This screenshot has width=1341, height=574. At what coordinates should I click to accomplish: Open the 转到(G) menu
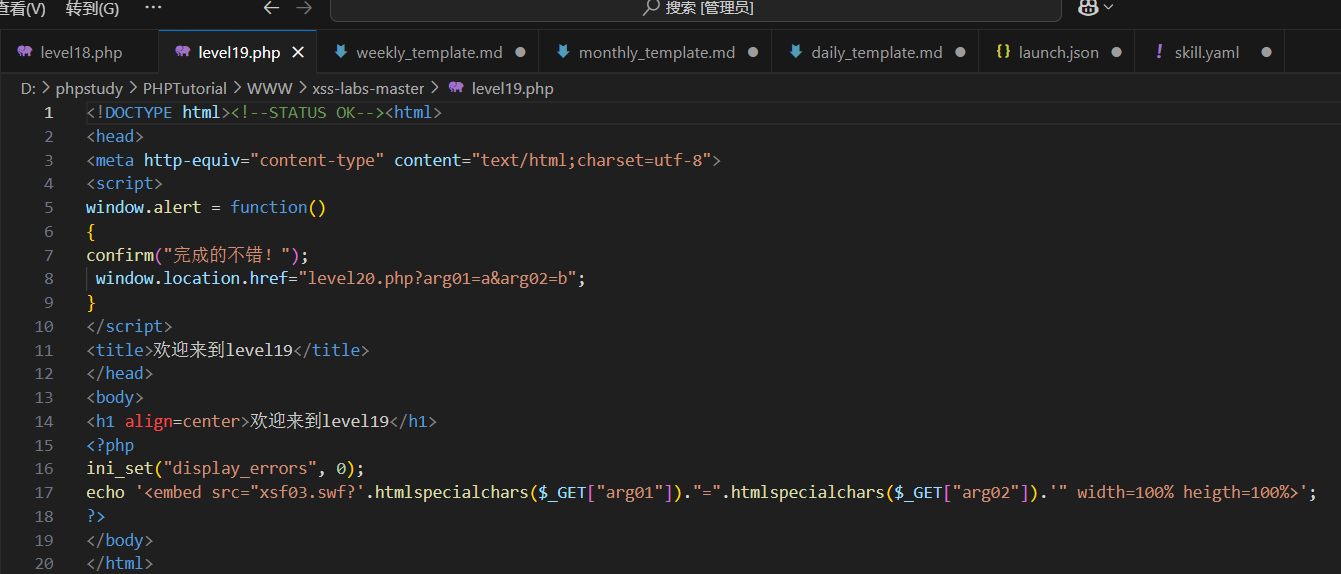(92, 8)
